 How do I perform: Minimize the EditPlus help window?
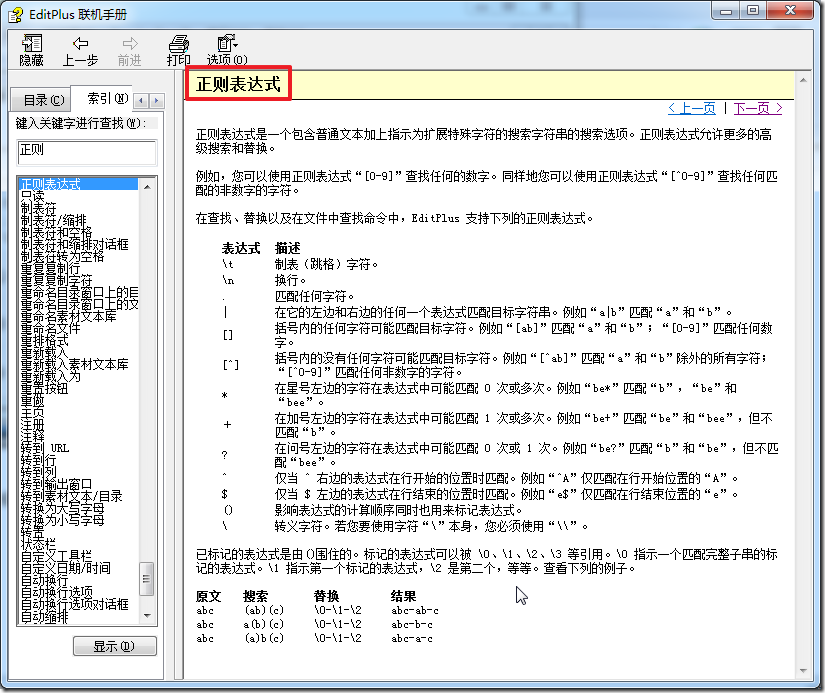726,11
